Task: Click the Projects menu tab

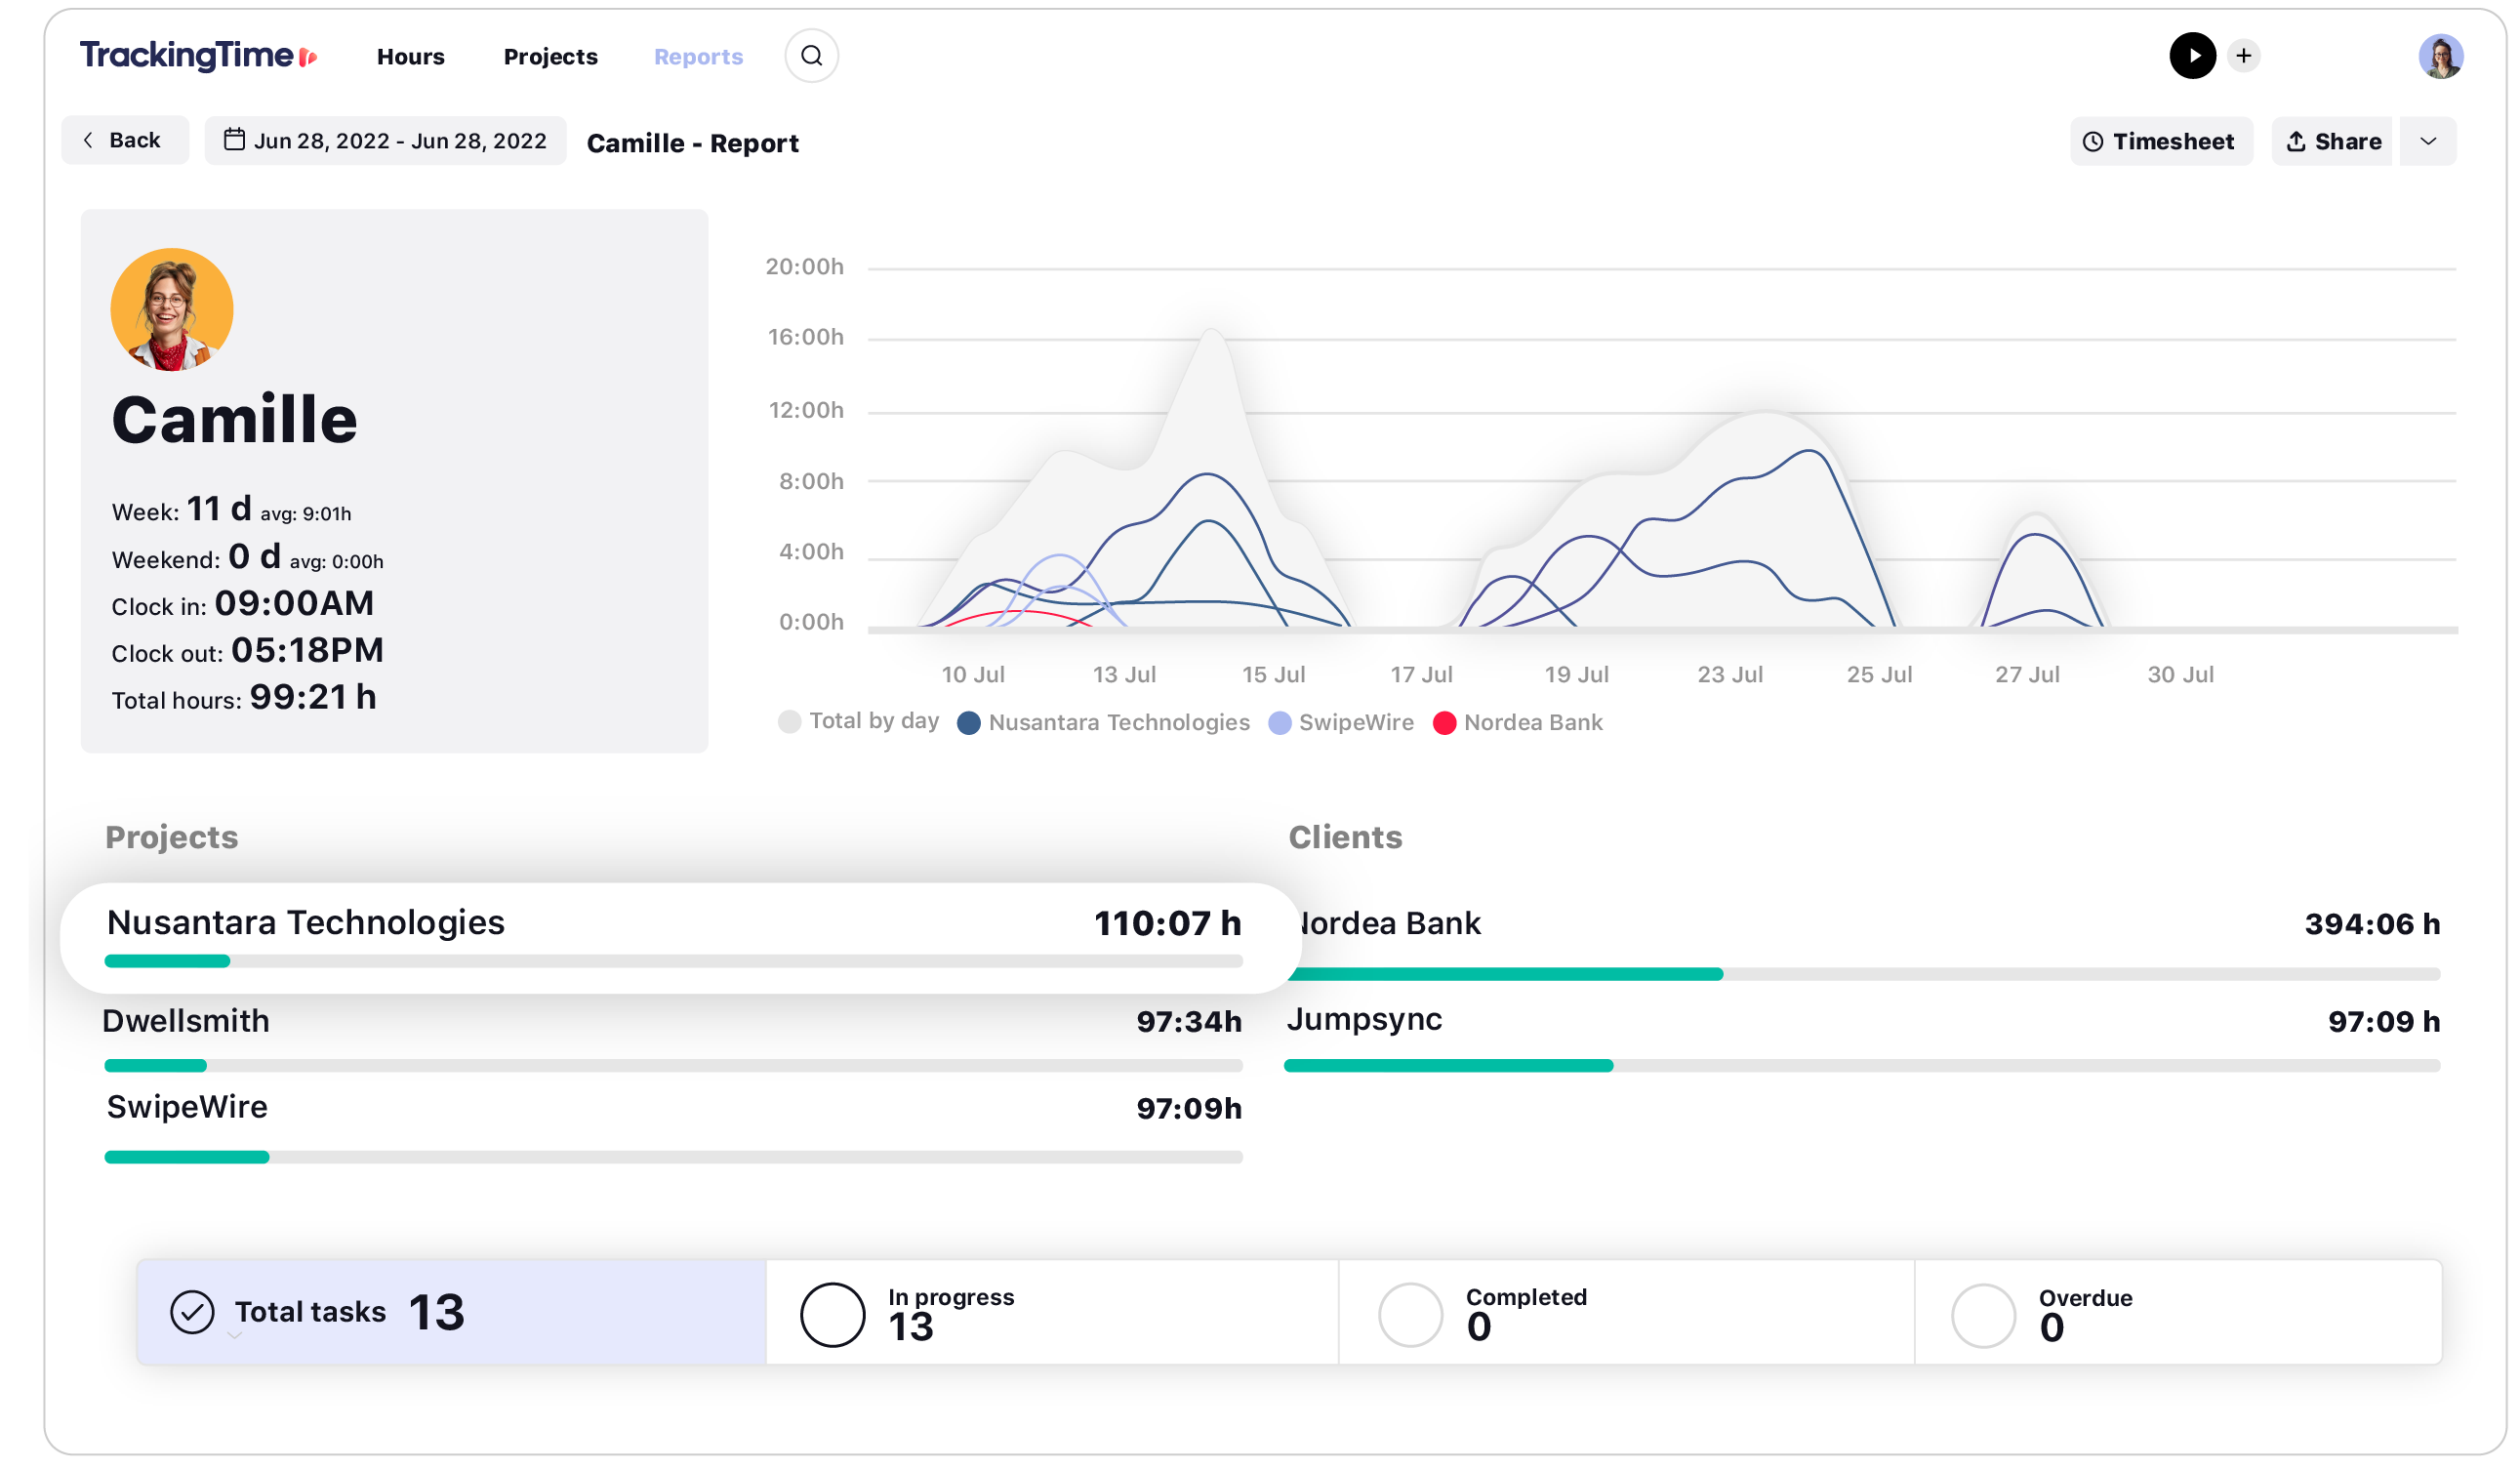Action: click(549, 55)
